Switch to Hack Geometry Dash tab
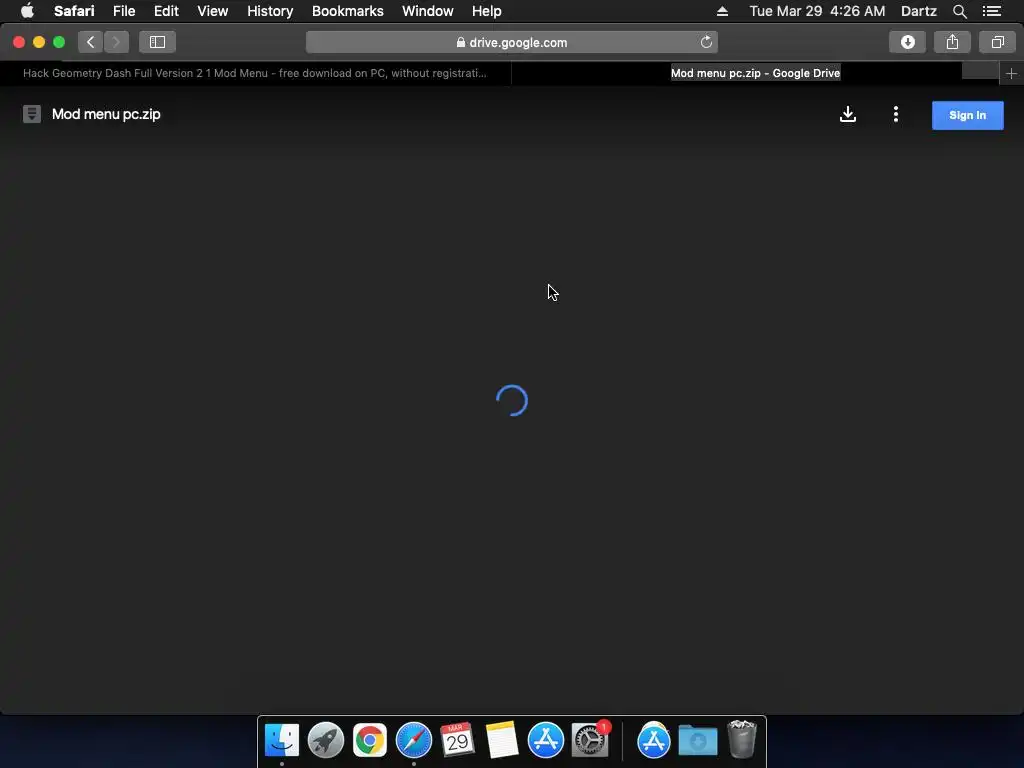Image resolution: width=1024 pixels, height=768 pixels. point(255,73)
